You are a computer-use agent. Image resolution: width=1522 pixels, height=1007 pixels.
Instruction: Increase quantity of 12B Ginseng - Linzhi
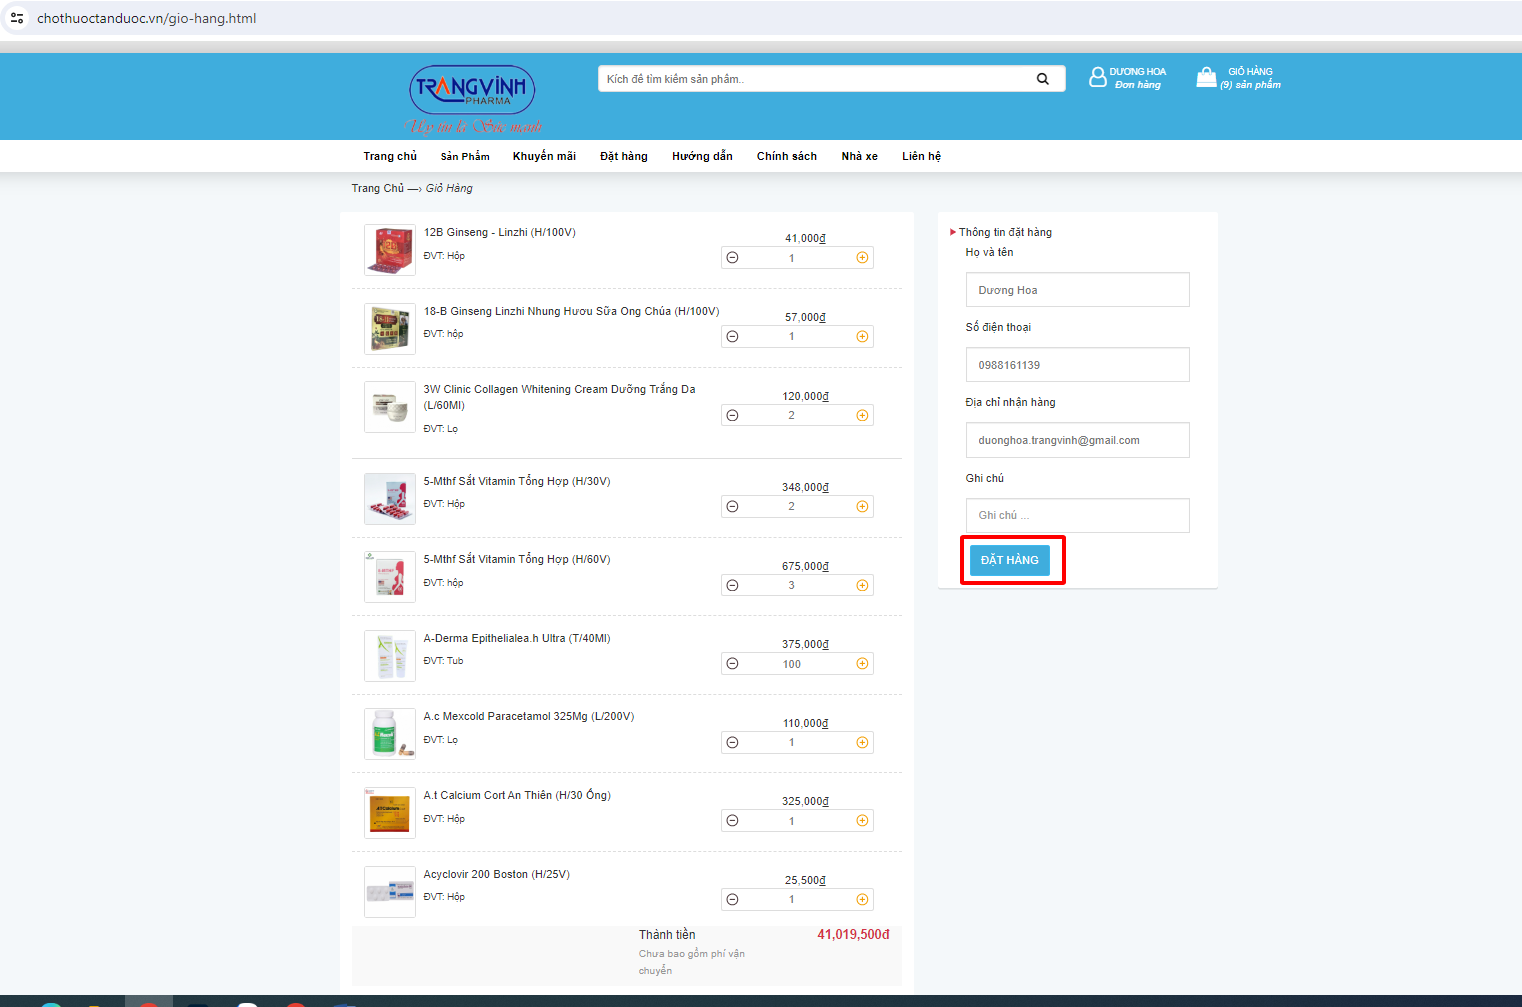click(x=862, y=258)
